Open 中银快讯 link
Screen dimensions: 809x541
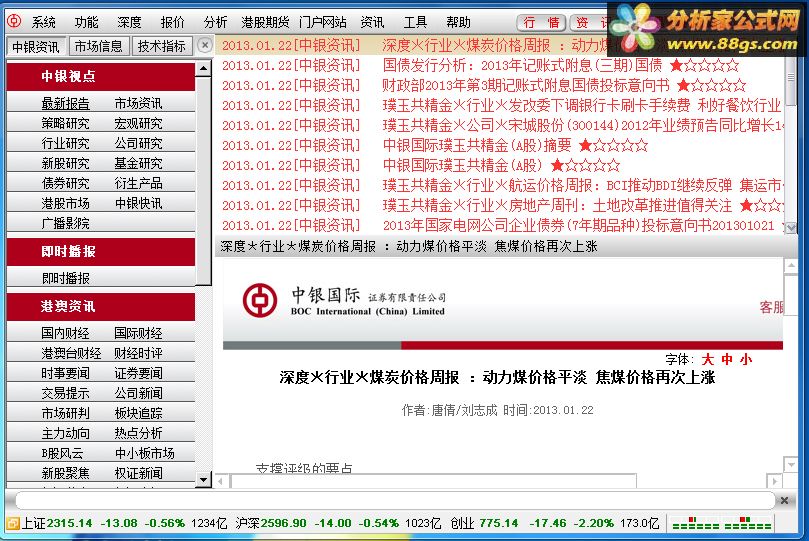point(138,204)
